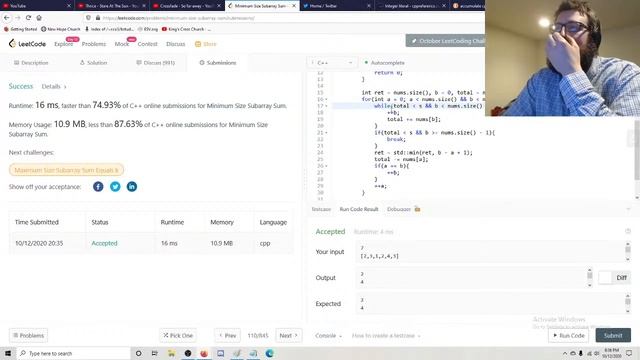Screen dimensions: 640x360
Task: Switch to the Run Code Result tab
Action: point(359,209)
